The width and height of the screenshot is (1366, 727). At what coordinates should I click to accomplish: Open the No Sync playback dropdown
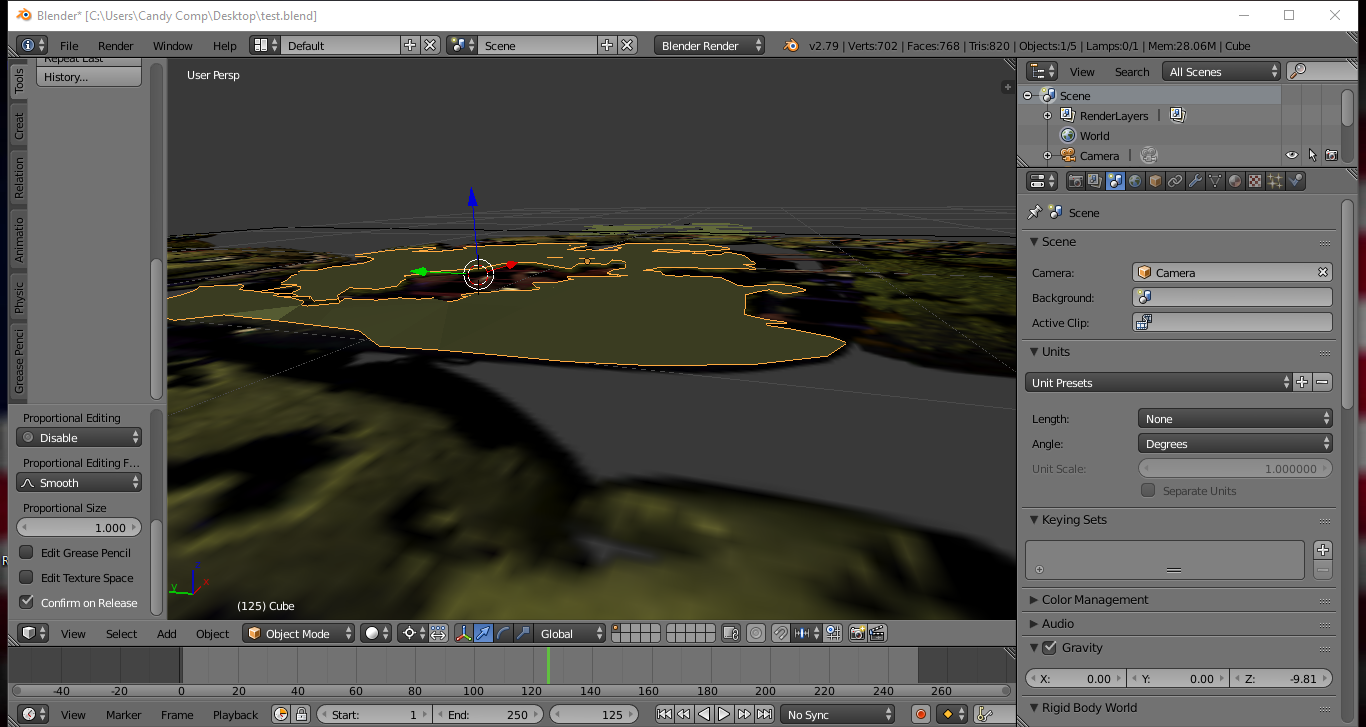point(838,714)
